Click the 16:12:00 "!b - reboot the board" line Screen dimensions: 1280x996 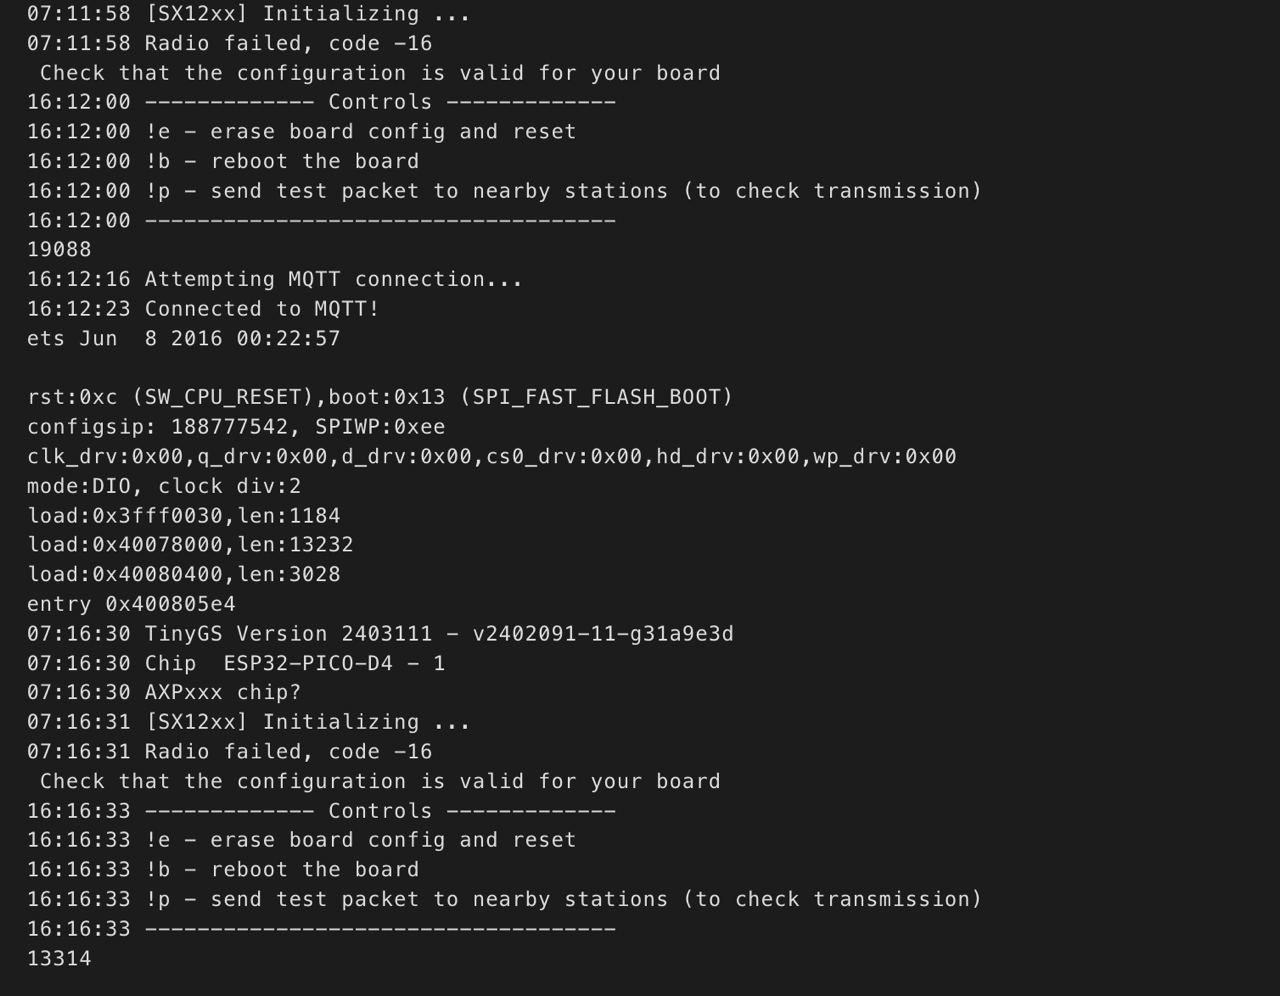click(223, 162)
